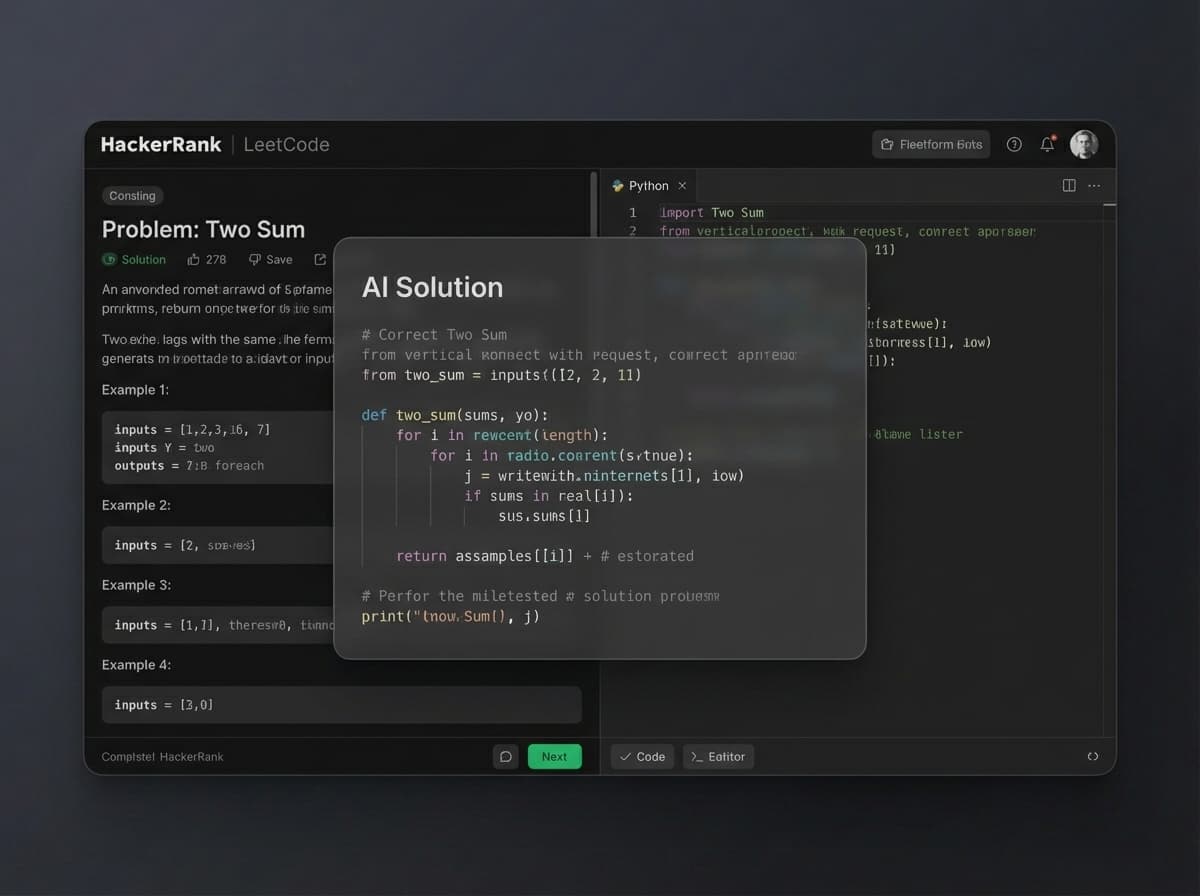Screen dimensions: 1200x896
Task: Open the profile avatar menu
Action: click(x=1085, y=144)
